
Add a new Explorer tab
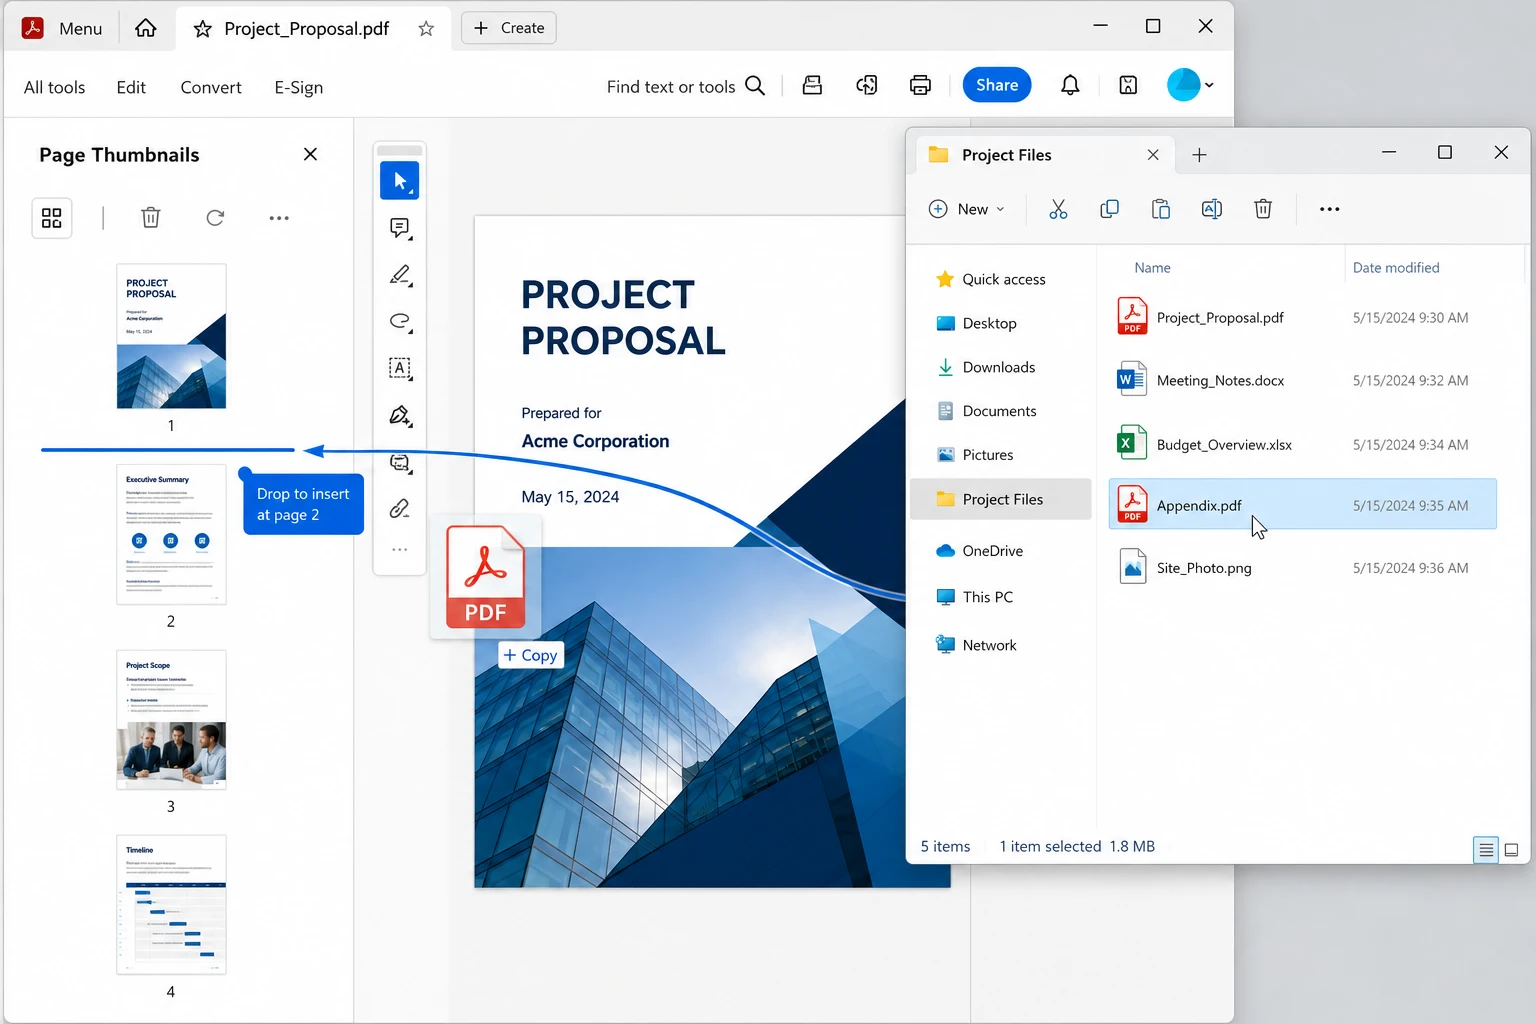point(1200,155)
